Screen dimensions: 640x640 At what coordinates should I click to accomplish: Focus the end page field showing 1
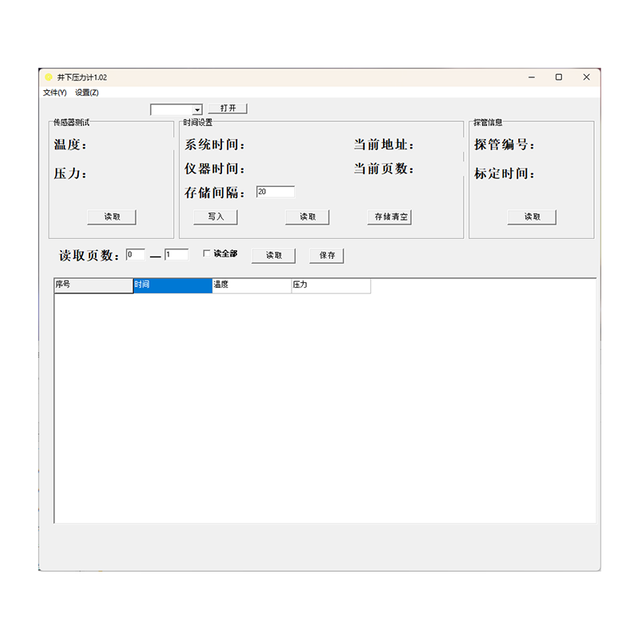176,254
